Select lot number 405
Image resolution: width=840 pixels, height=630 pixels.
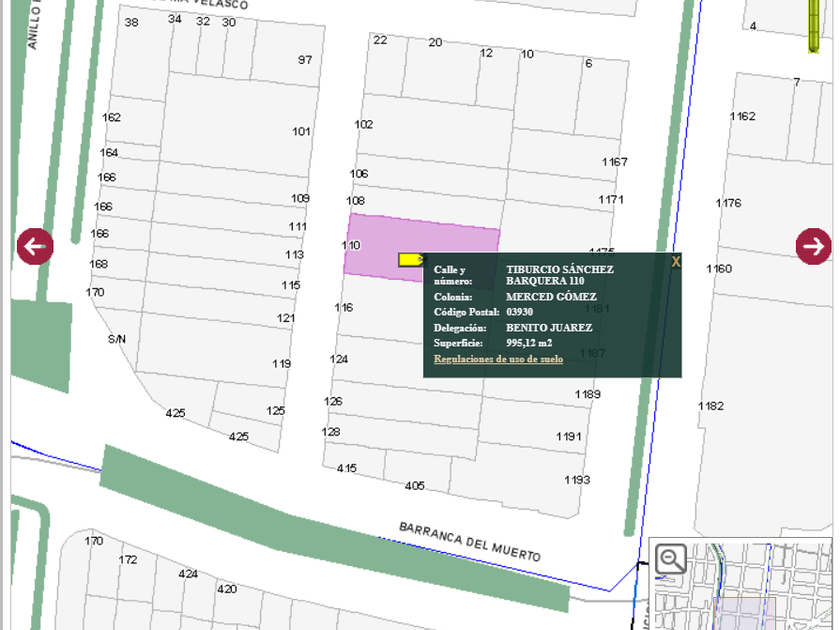point(414,486)
